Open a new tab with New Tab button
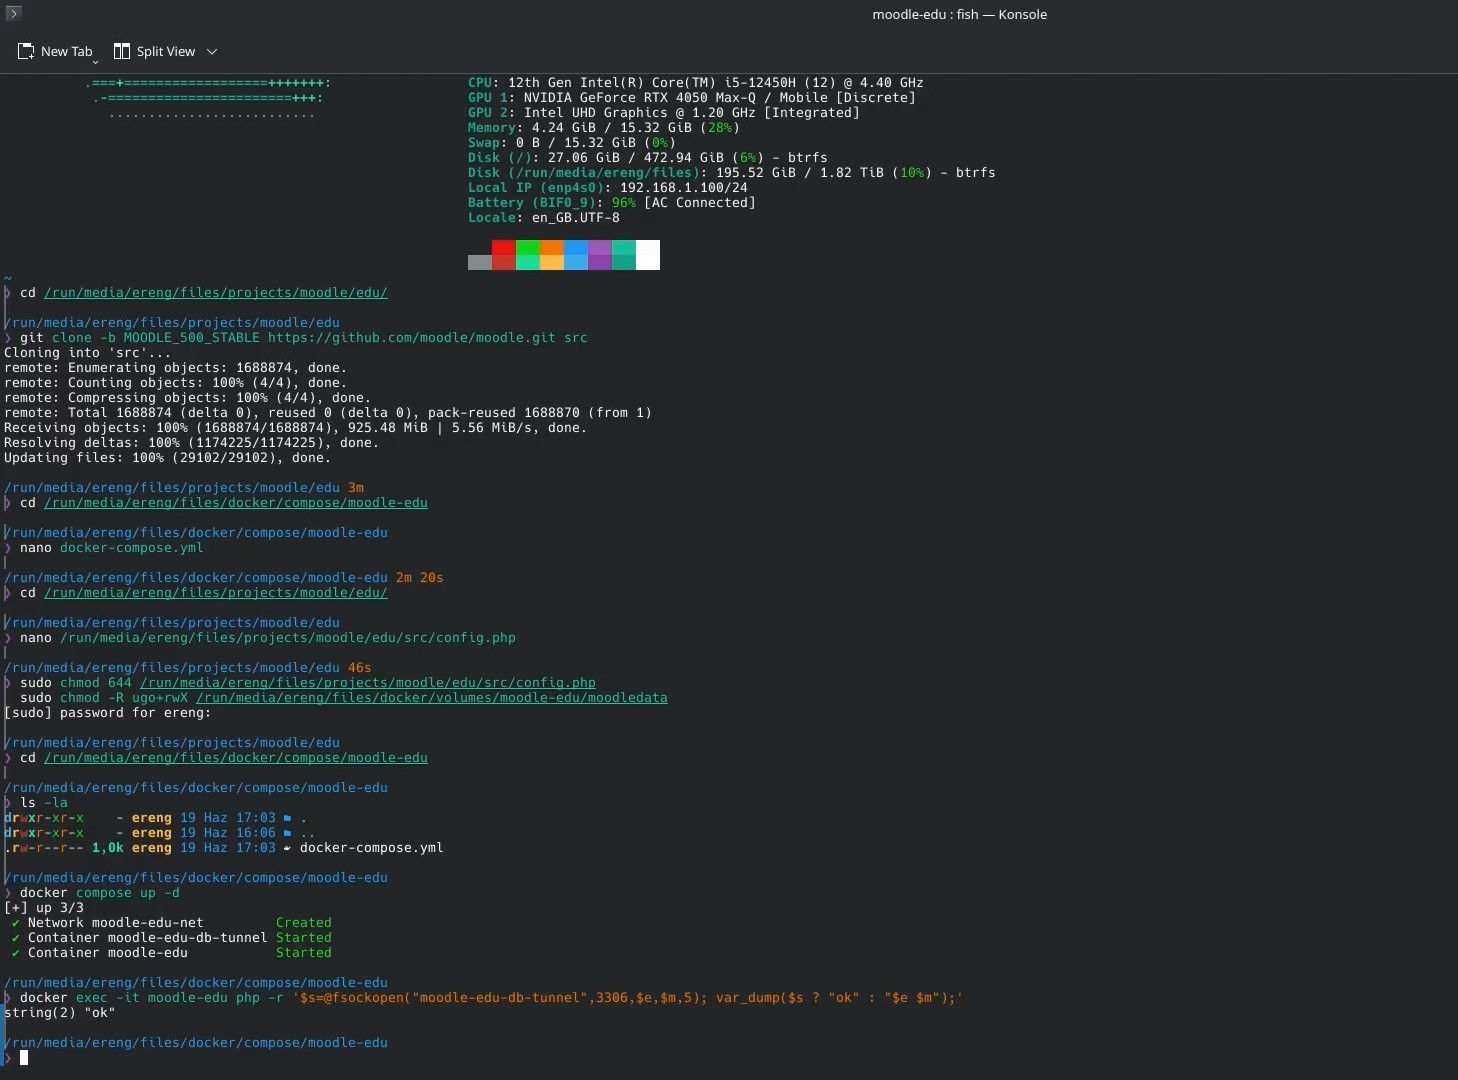 (x=55, y=51)
